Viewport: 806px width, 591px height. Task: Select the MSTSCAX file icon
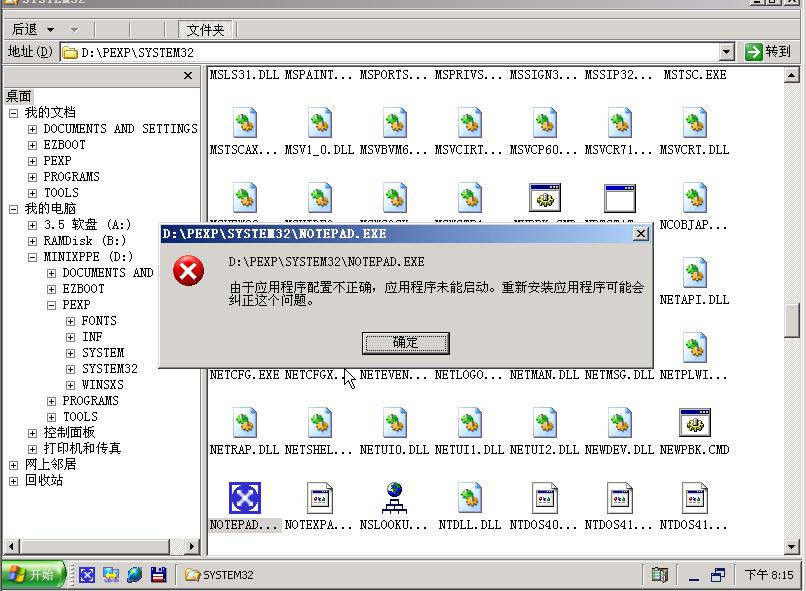tap(245, 123)
